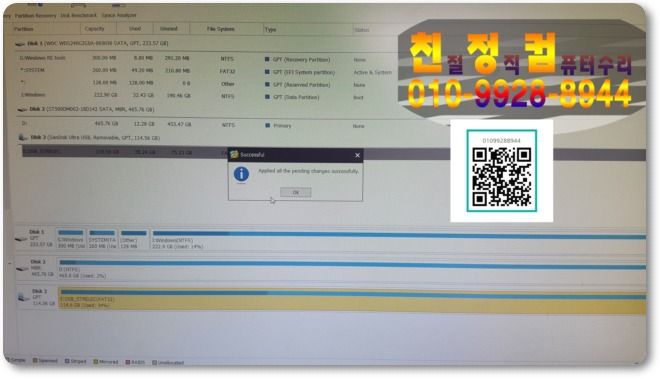
Task: Sort by the Status column header
Action: click(362, 30)
